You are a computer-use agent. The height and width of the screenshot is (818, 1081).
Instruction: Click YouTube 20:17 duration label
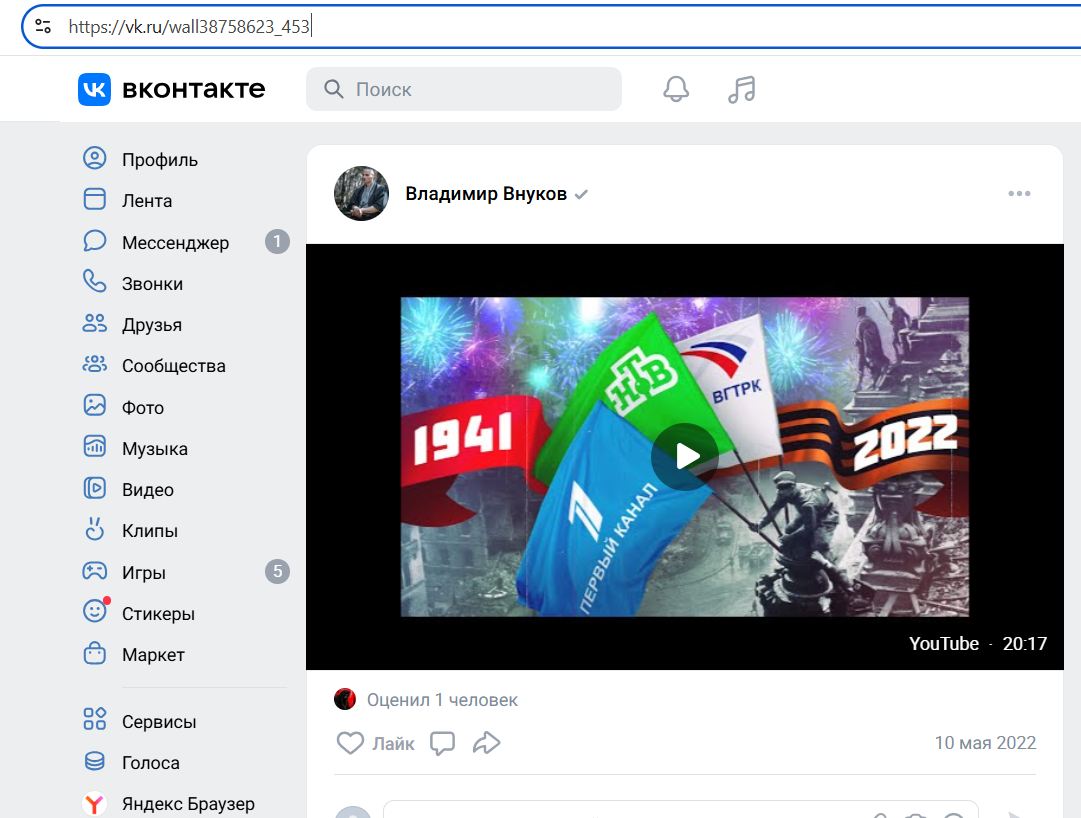(x=978, y=644)
